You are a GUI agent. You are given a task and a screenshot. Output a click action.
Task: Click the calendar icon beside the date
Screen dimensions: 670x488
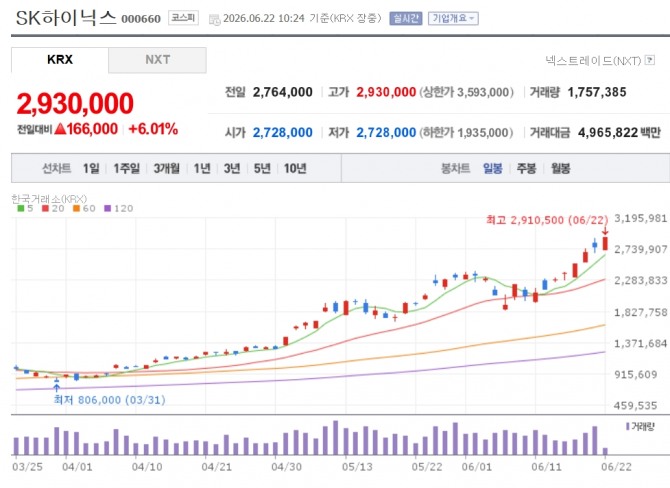pos(215,19)
